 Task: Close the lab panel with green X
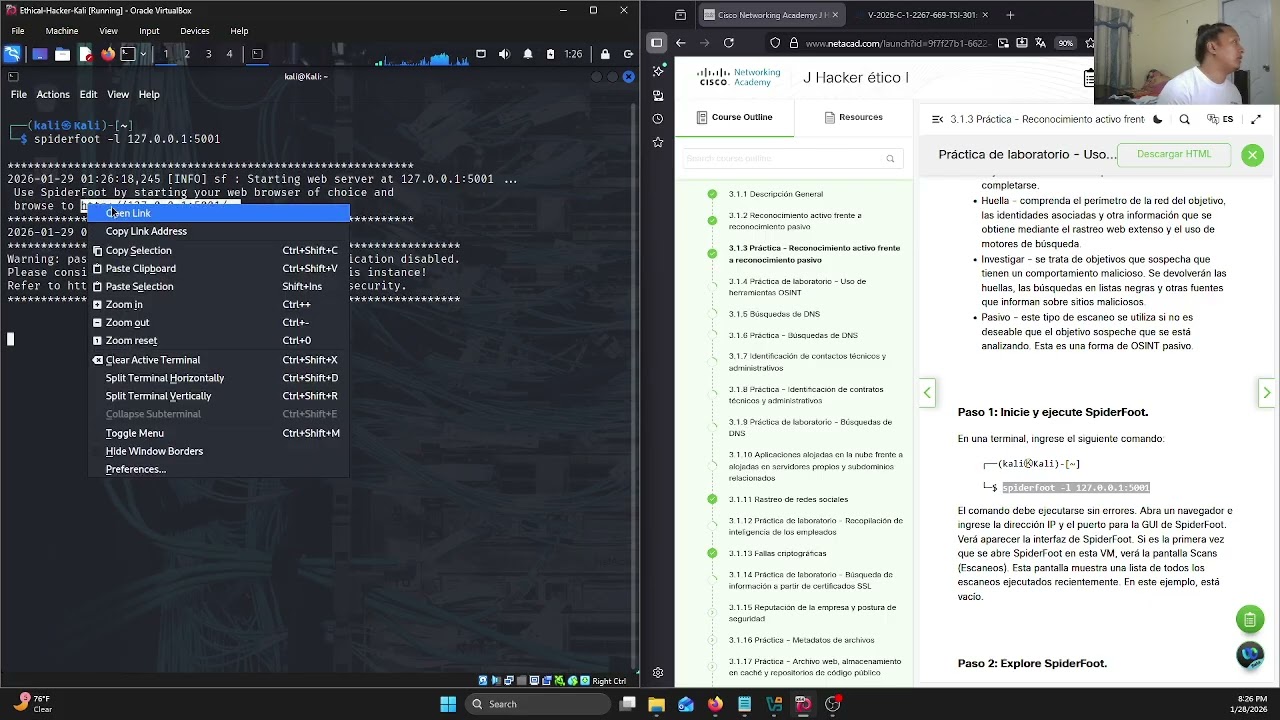pos(1252,154)
